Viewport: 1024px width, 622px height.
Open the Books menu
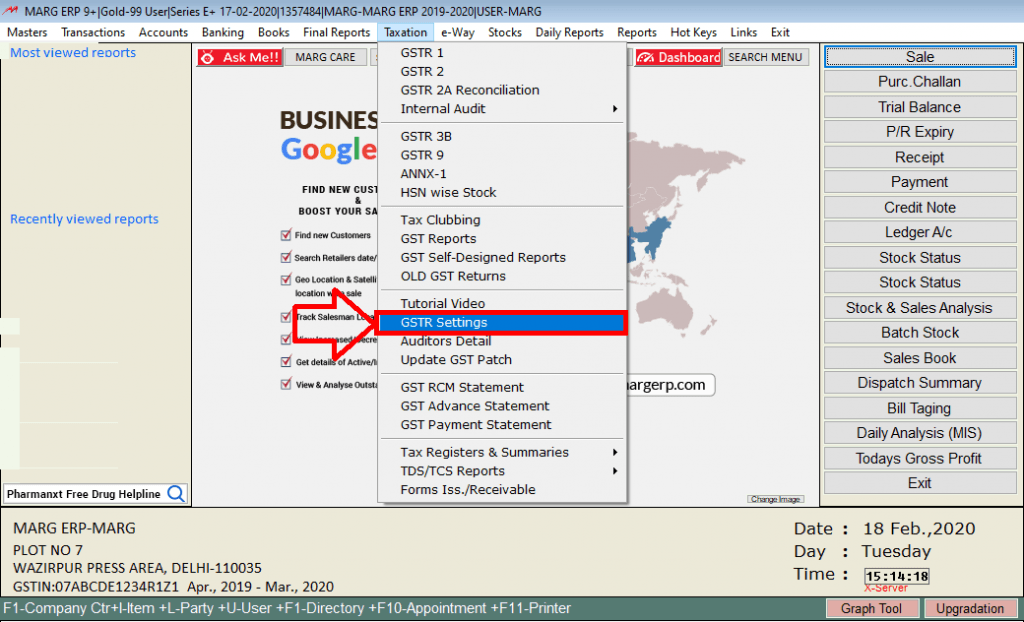point(274,32)
